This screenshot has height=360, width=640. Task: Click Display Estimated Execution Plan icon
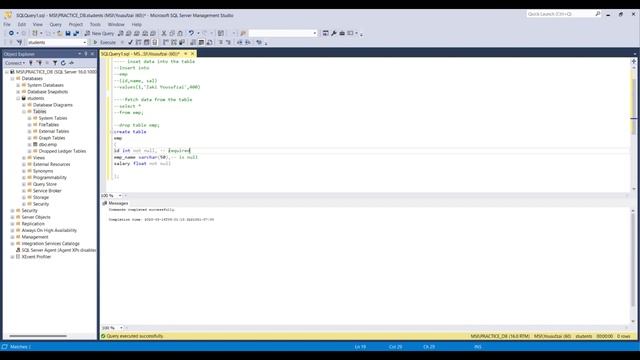[138, 42]
